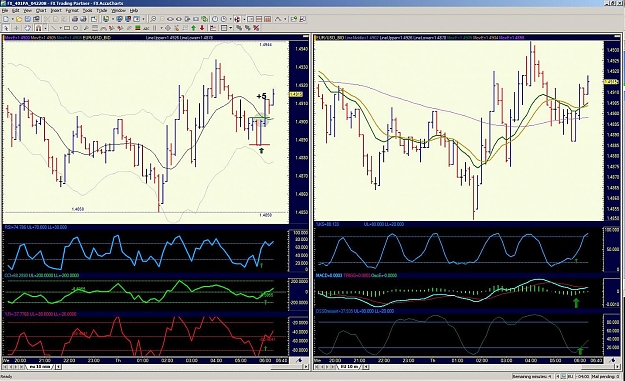The height and width of the screenshot is (381, 625).
Task: Click the Open folder toolbar icon
Action: click(19, 19)
